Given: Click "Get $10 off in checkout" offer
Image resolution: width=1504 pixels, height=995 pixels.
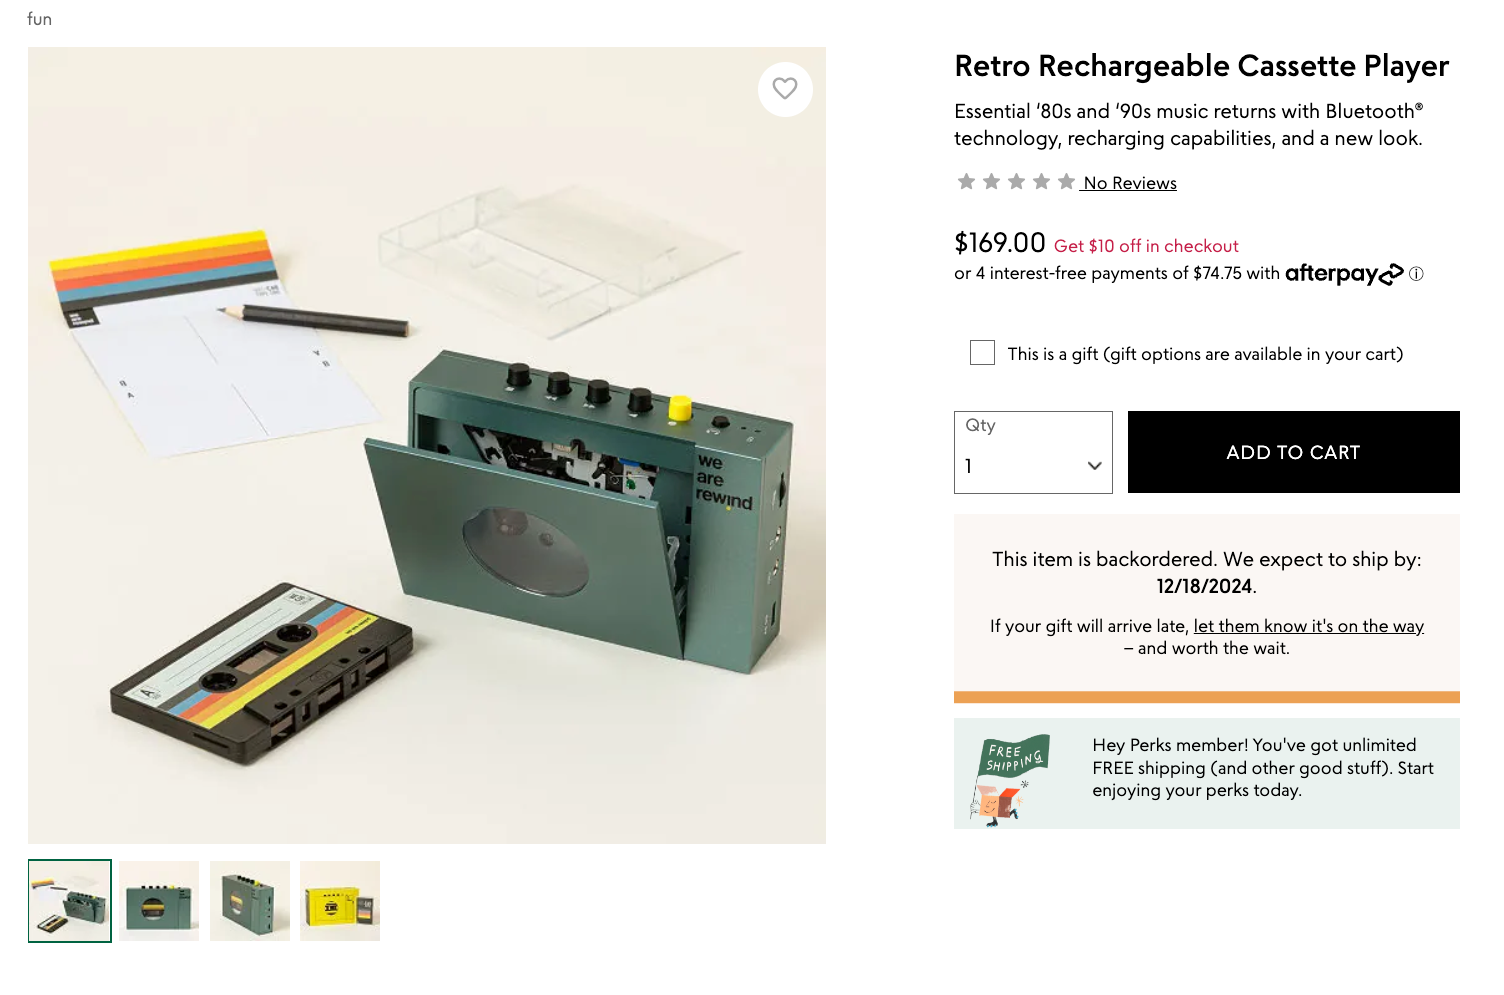Looking at the screenshot, I should (1146, 246).
